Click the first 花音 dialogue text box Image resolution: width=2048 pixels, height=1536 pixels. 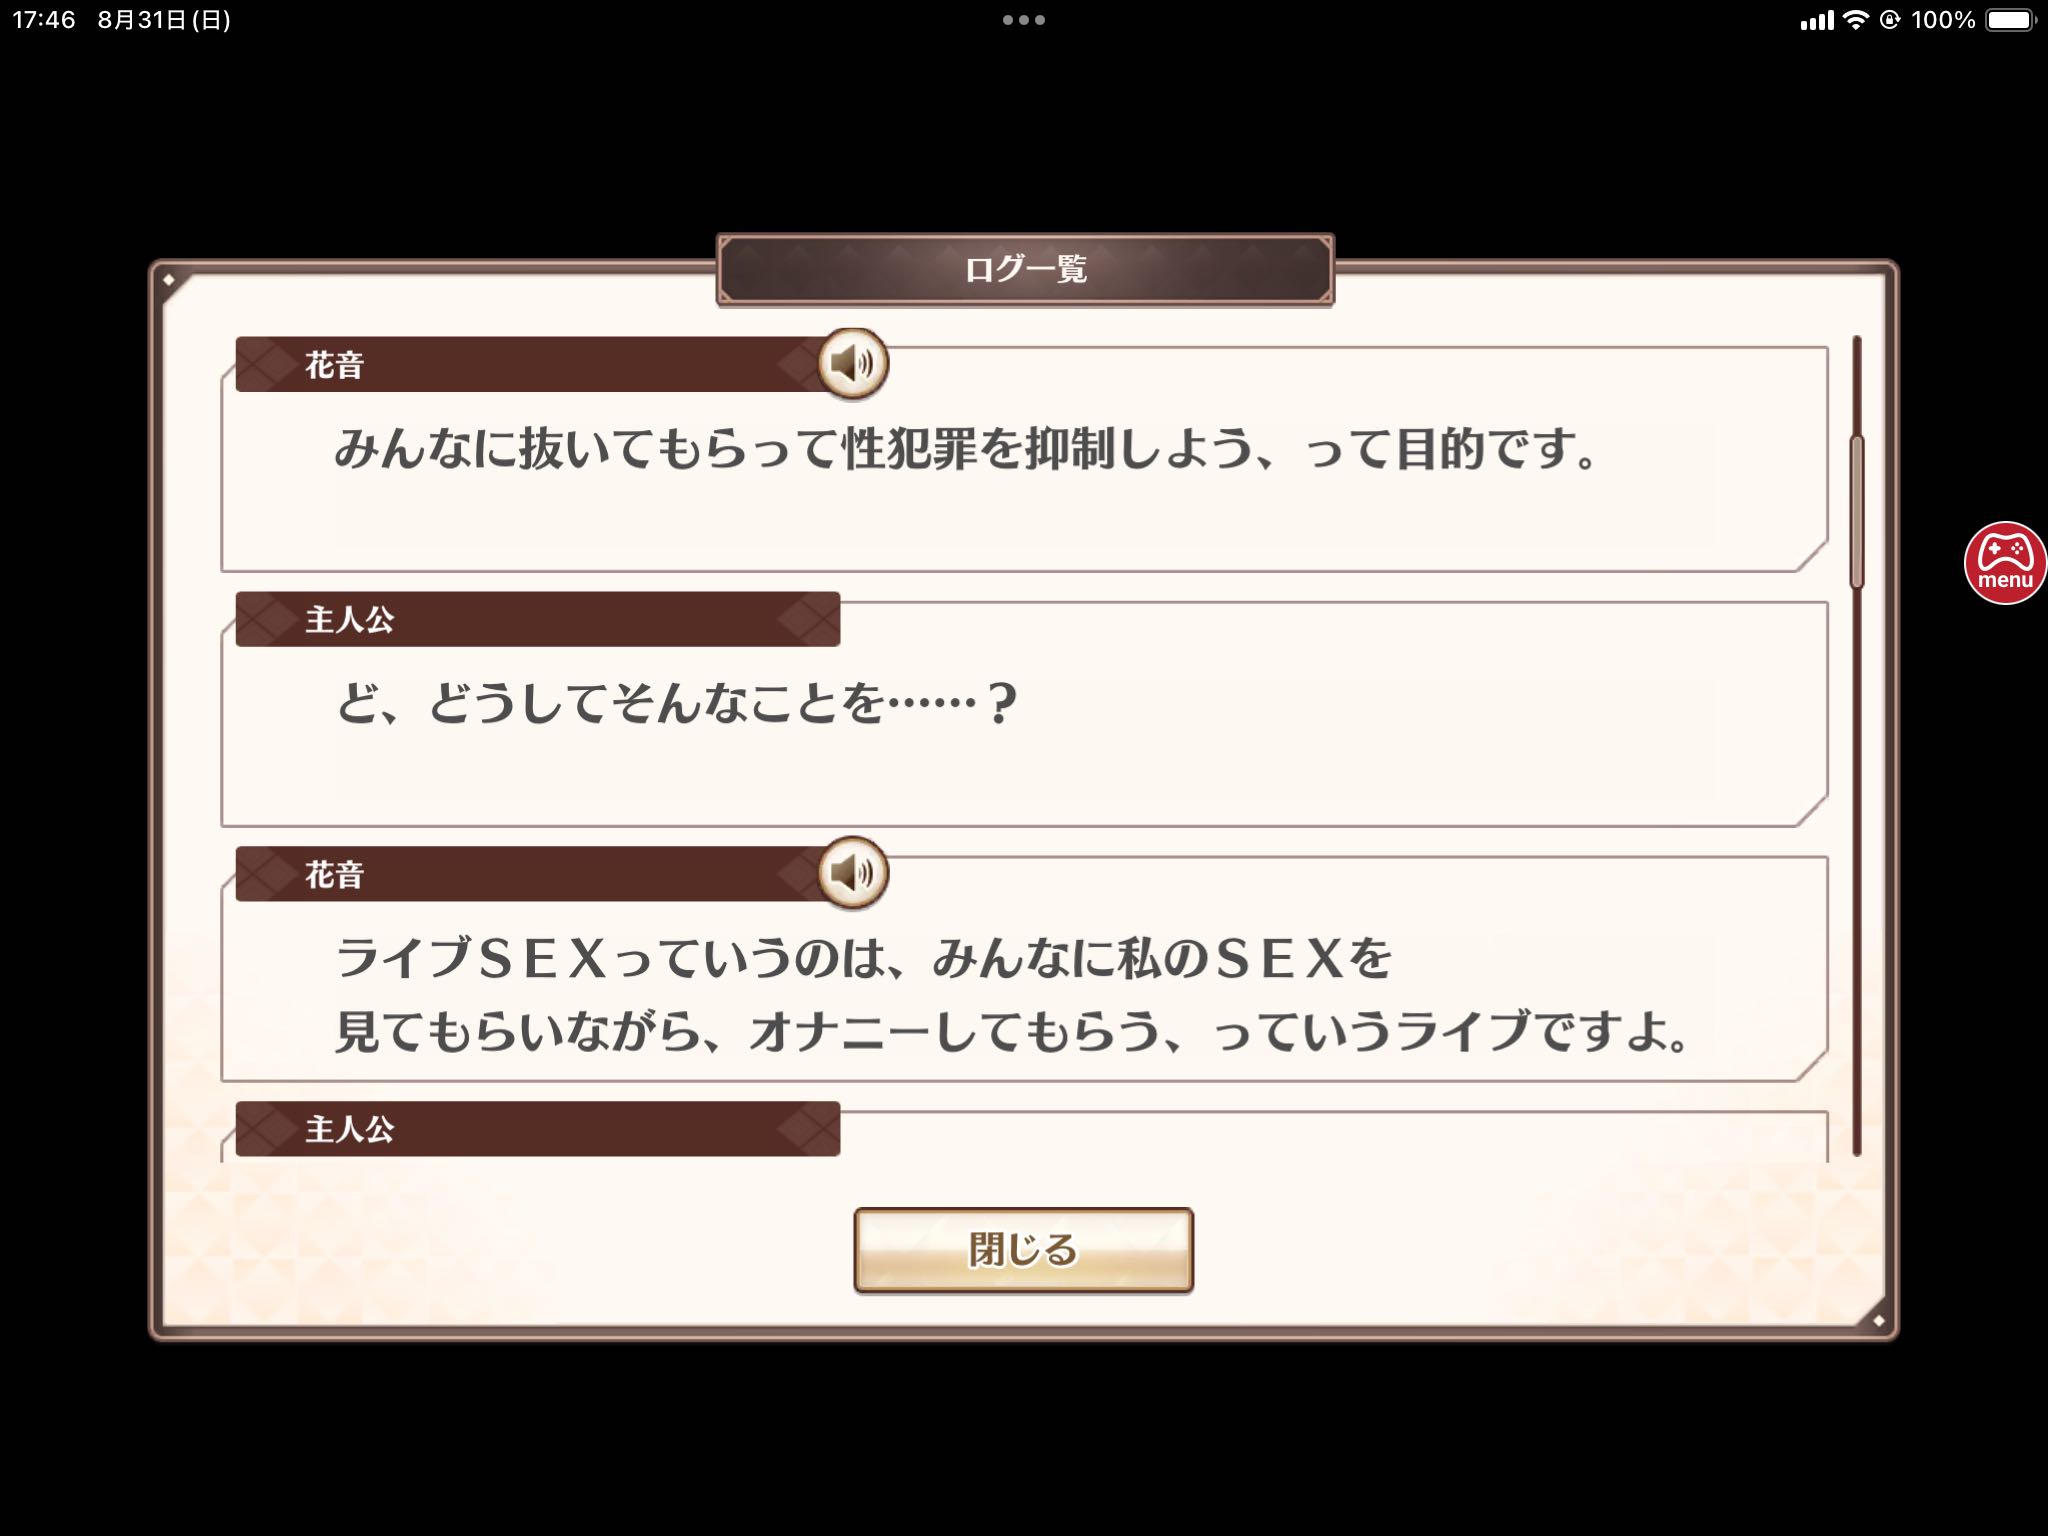[x=1024, y=460]
